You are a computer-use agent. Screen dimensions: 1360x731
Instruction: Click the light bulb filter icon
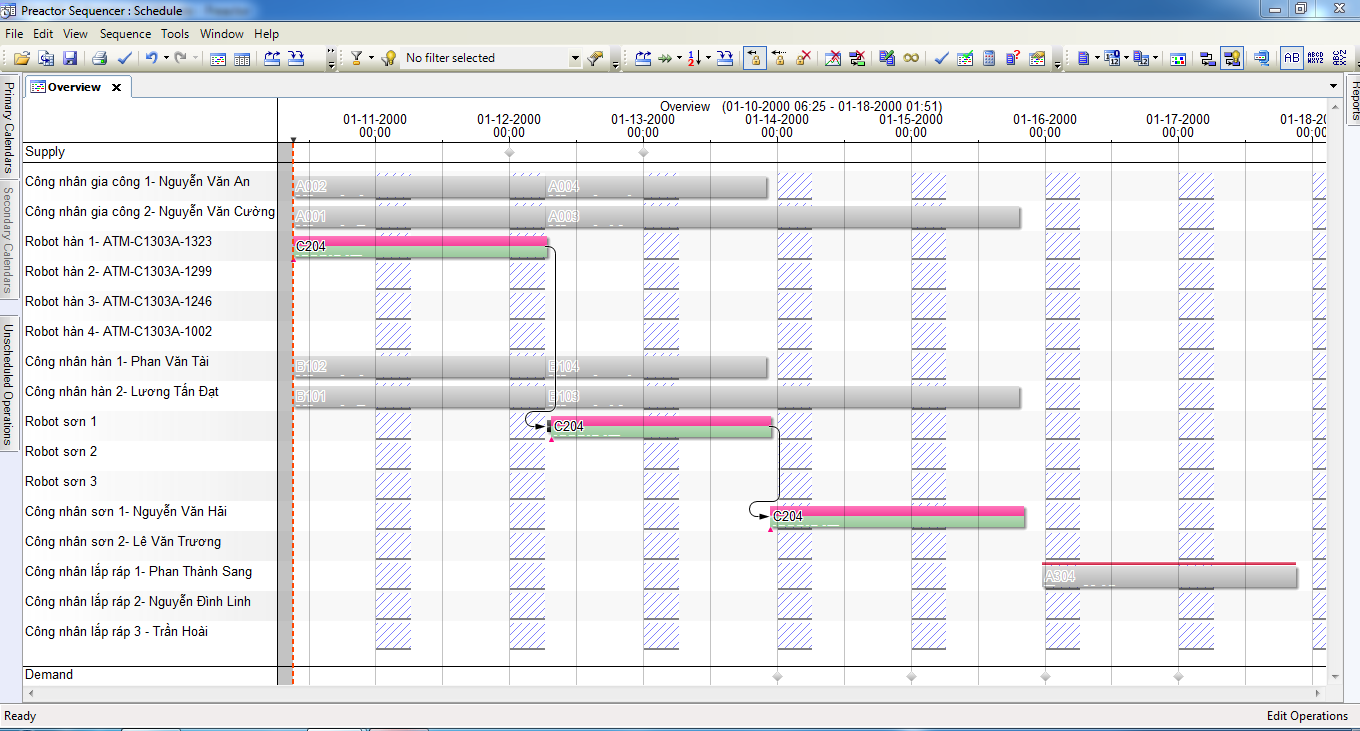[389, 59]
